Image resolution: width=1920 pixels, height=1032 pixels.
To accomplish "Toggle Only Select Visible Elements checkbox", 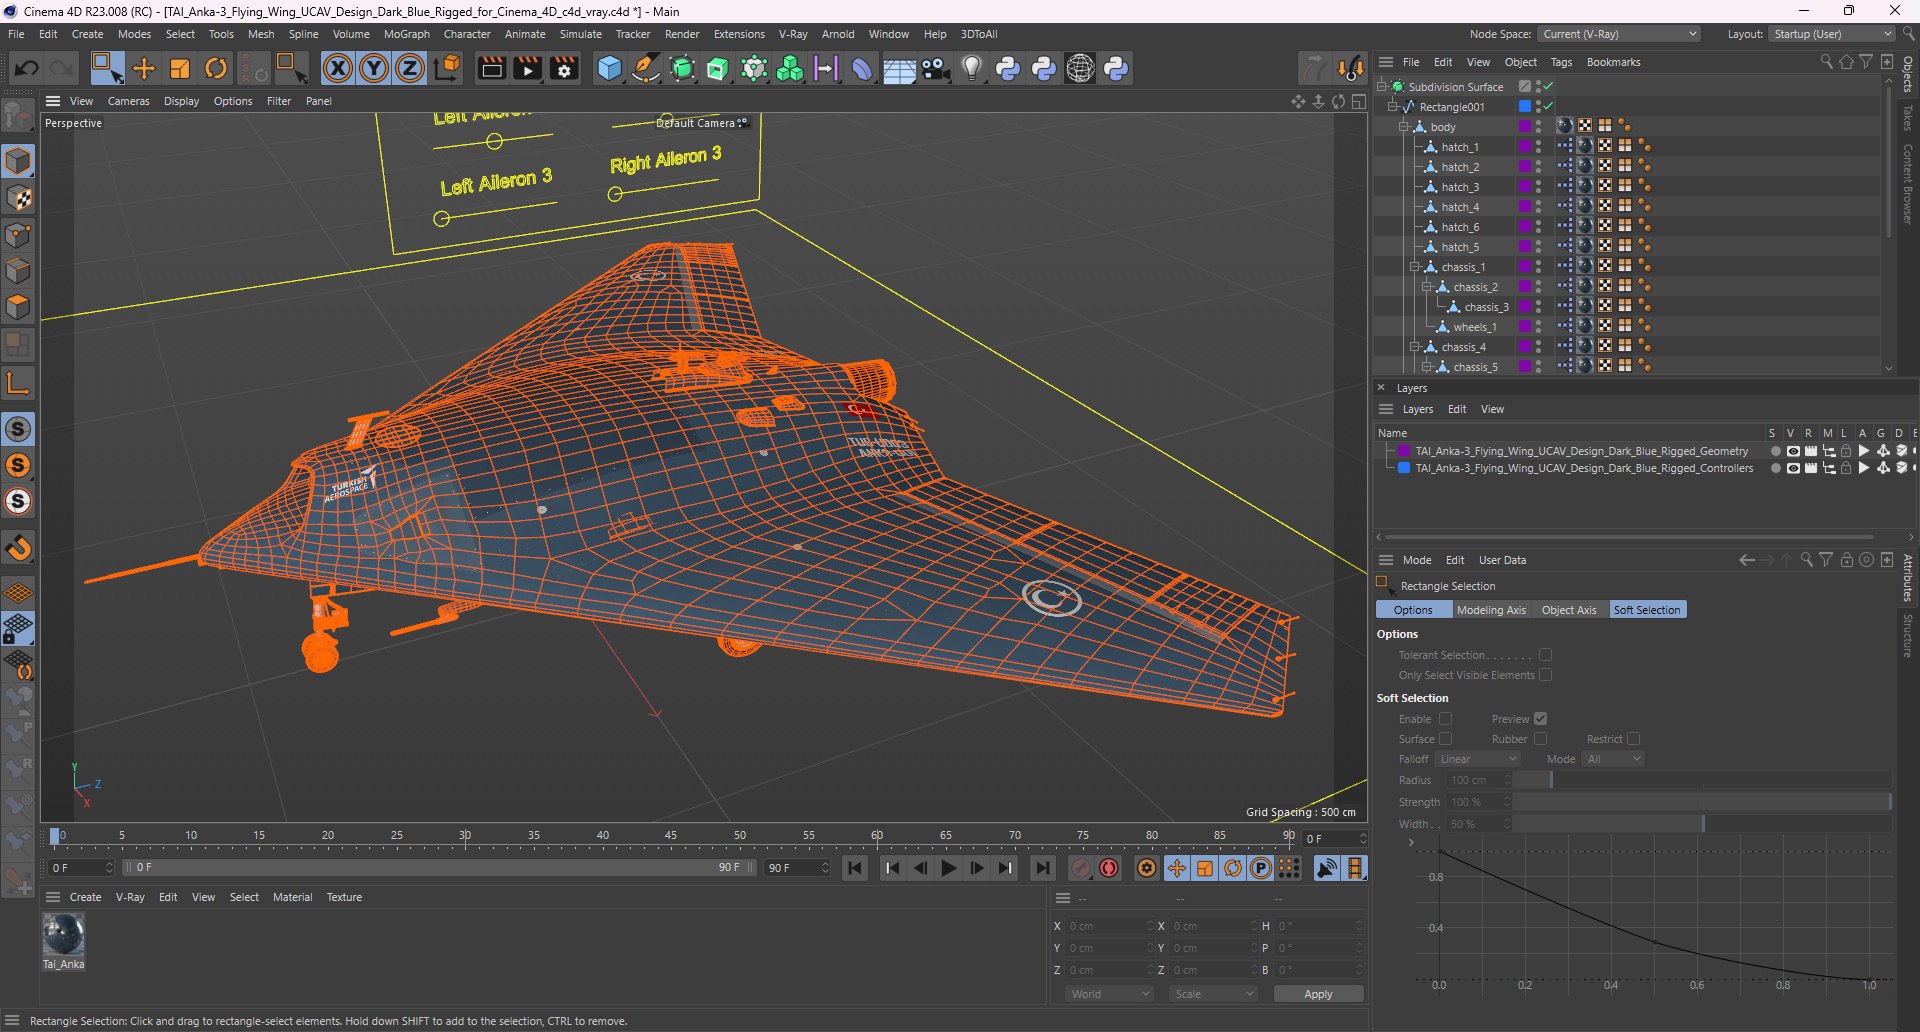I will point(1545,675).
